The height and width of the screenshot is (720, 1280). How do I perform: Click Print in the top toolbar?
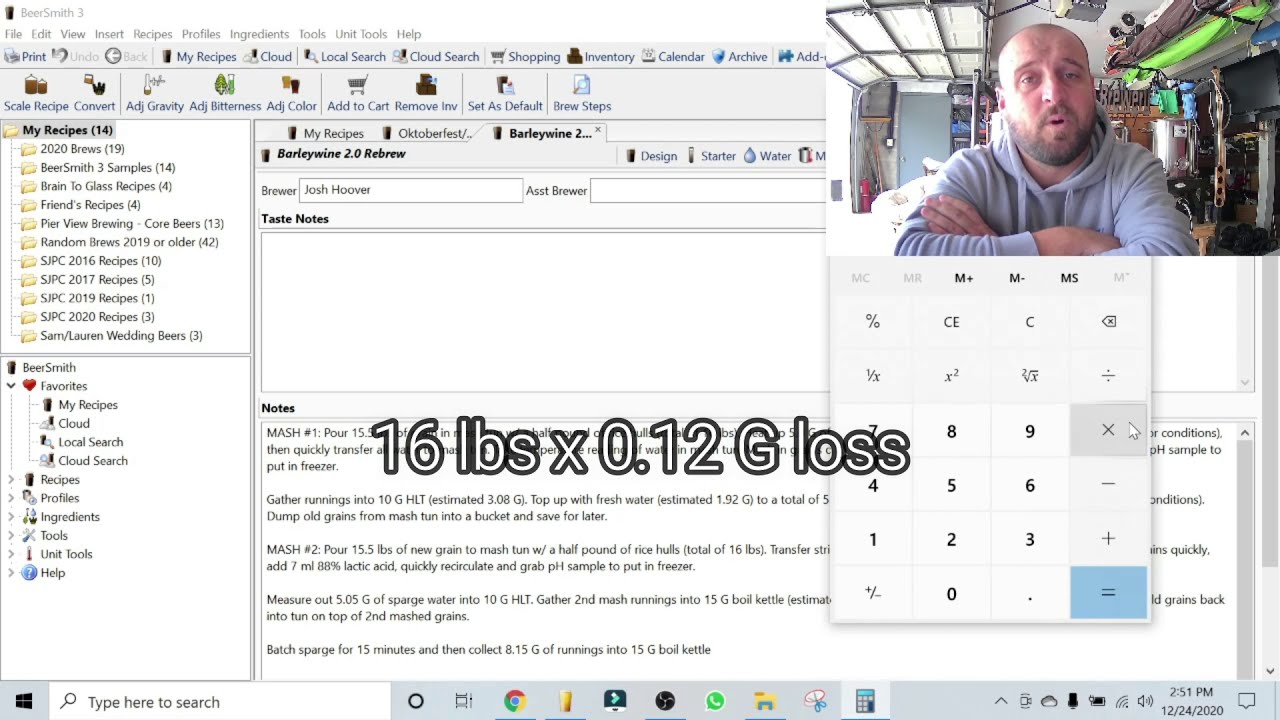[25, 57]
